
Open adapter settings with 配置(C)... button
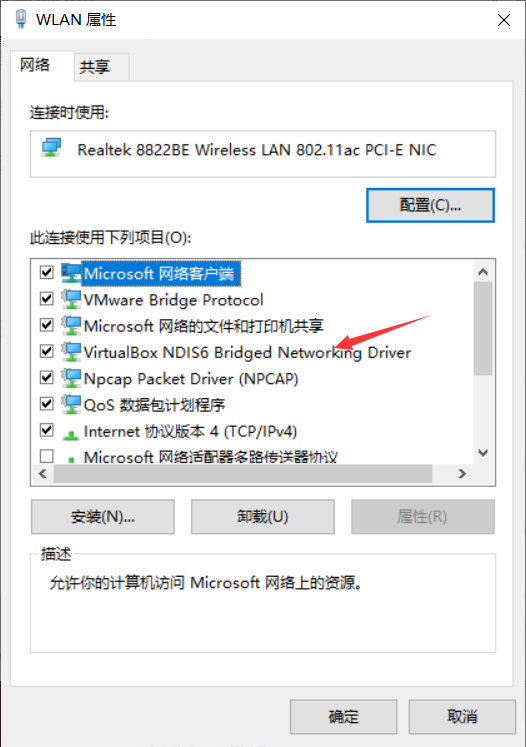point(430,205)
